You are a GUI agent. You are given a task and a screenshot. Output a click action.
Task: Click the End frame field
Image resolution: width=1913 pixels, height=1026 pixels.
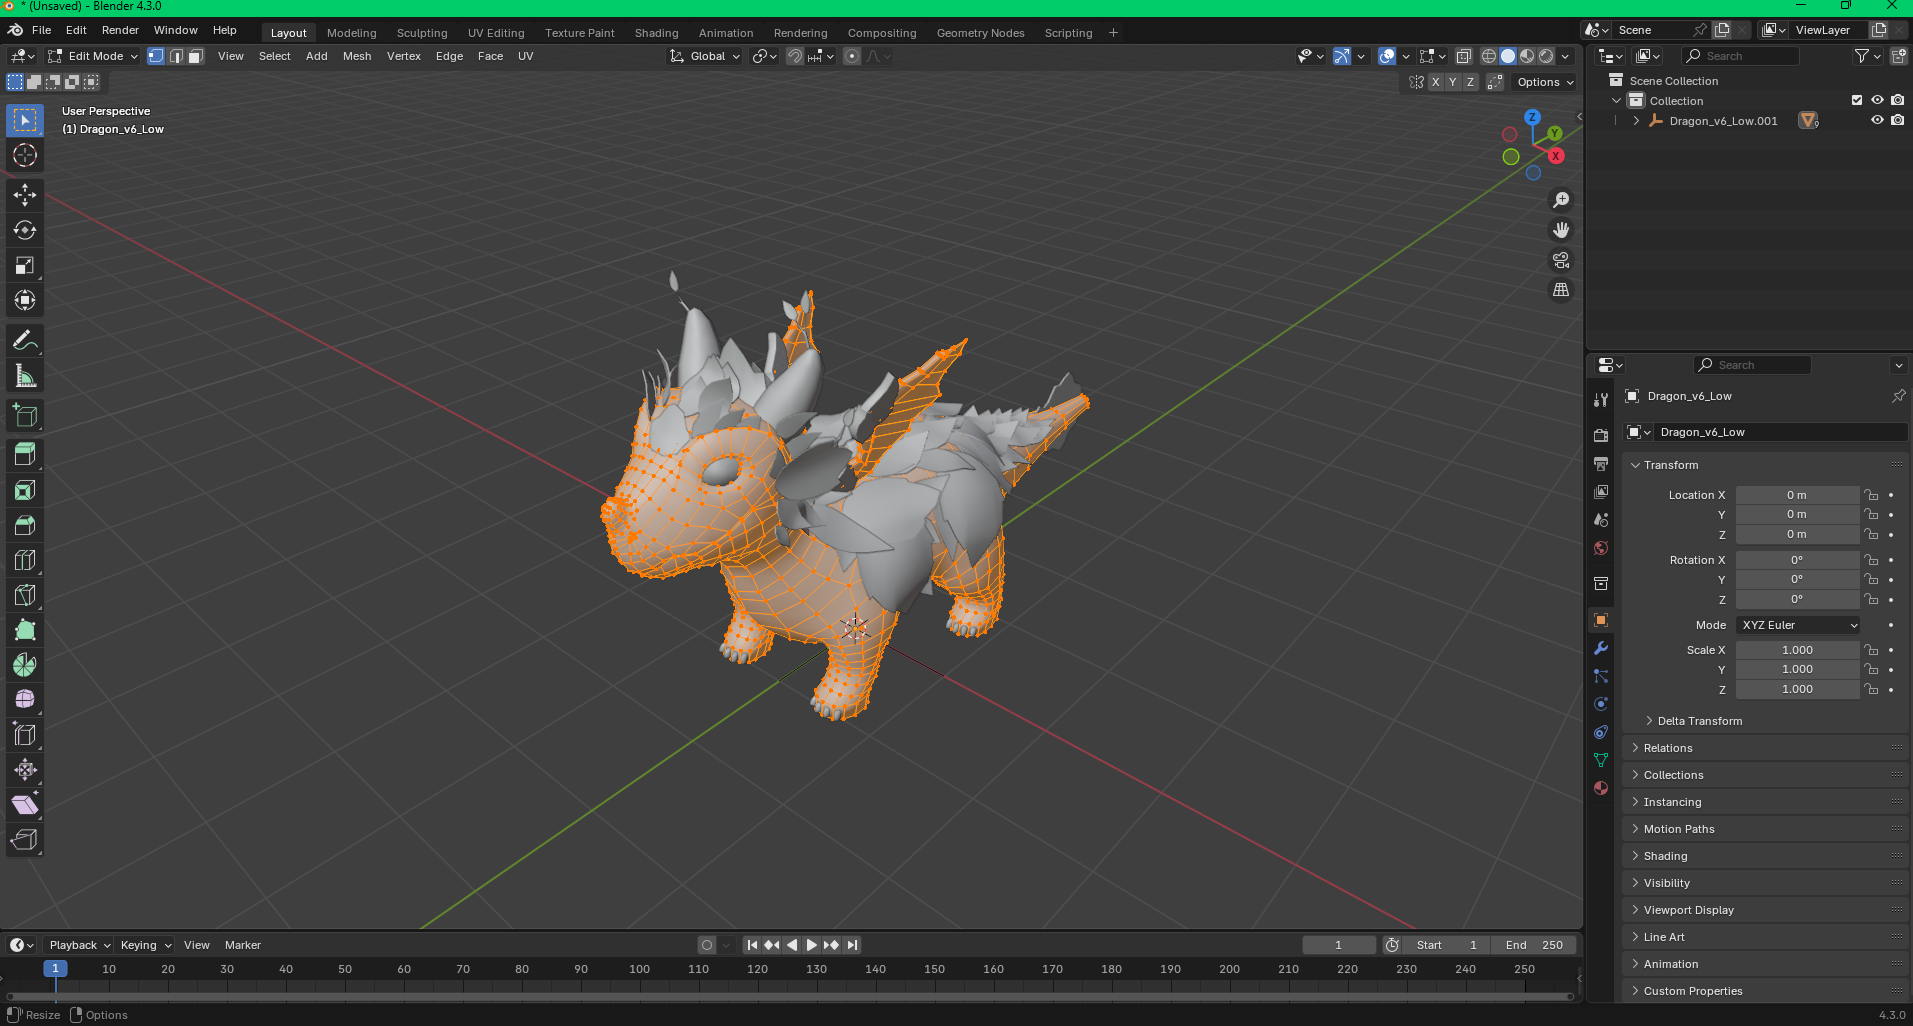pyautogui.click(x=1535, y=945)
